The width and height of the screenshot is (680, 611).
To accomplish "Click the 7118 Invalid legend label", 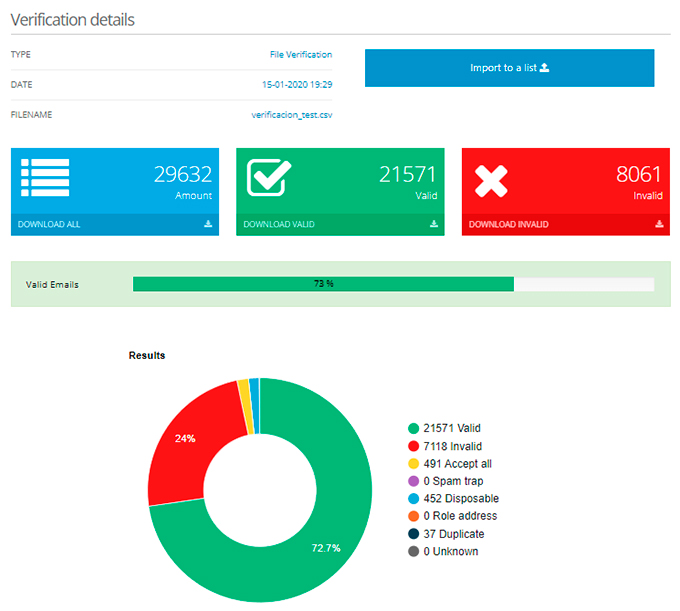I will pos(453,446).
